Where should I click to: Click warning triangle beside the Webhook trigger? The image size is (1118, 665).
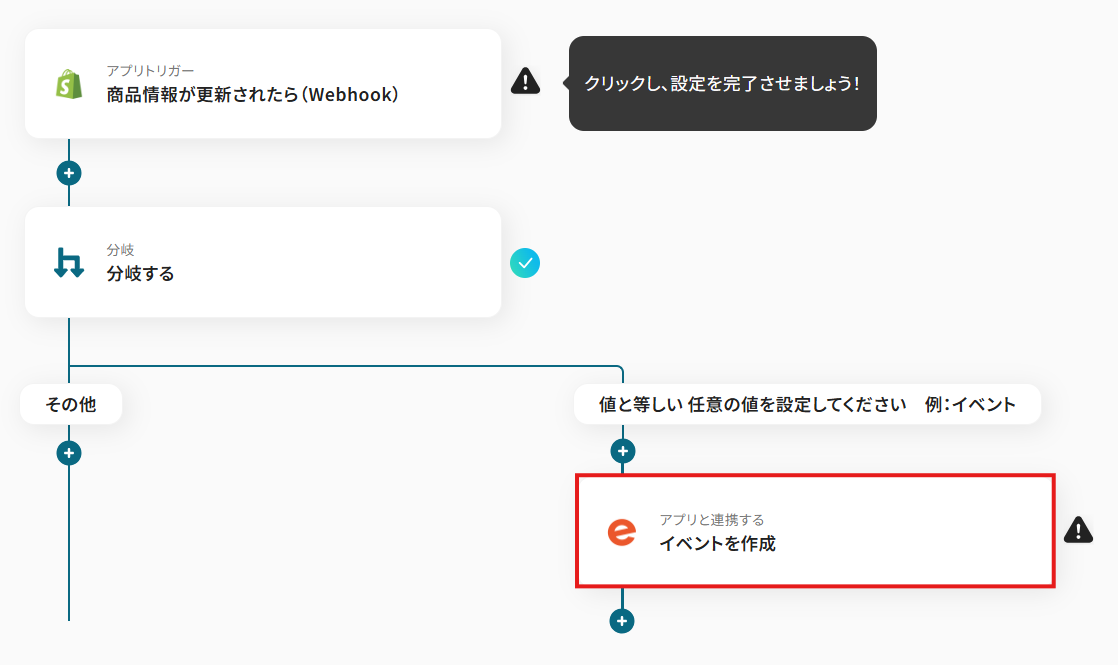(x=525, y=82)
